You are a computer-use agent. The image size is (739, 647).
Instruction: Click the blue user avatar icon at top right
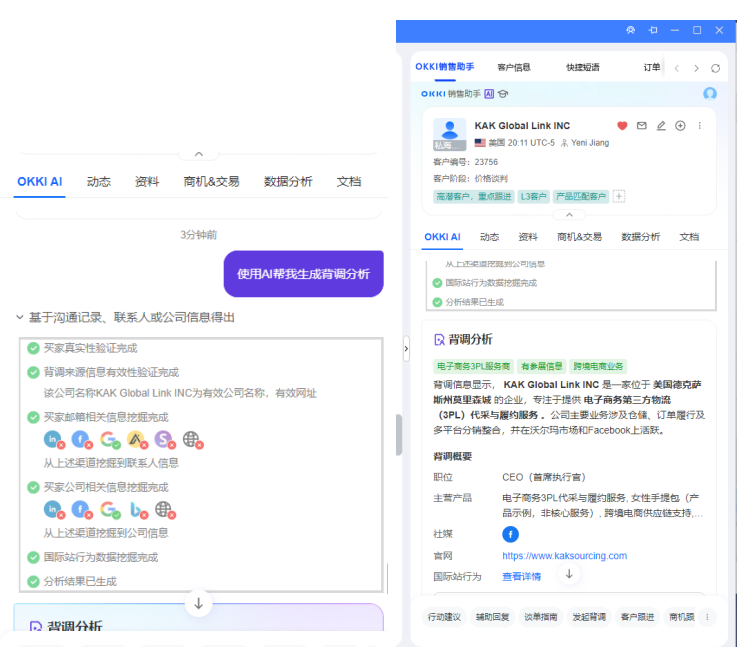point(709,94)
